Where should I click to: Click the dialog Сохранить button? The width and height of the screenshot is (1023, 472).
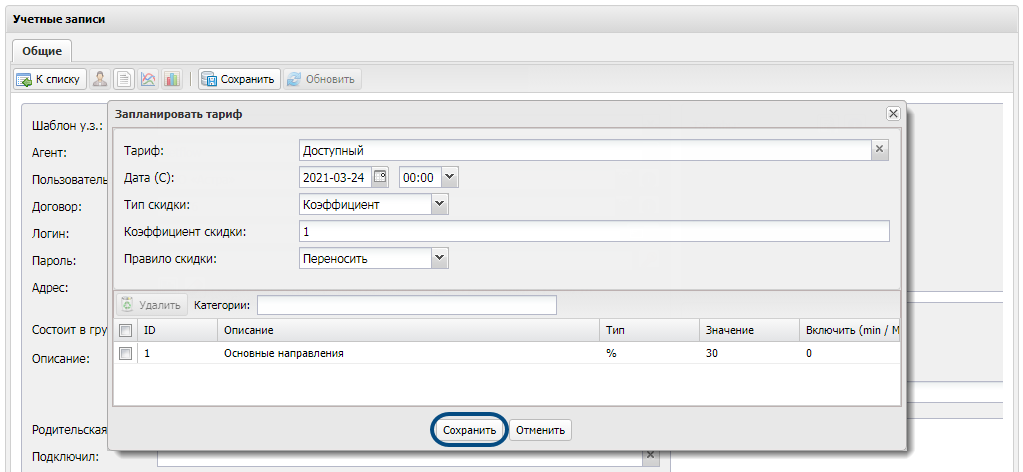(x=469, y=430)
